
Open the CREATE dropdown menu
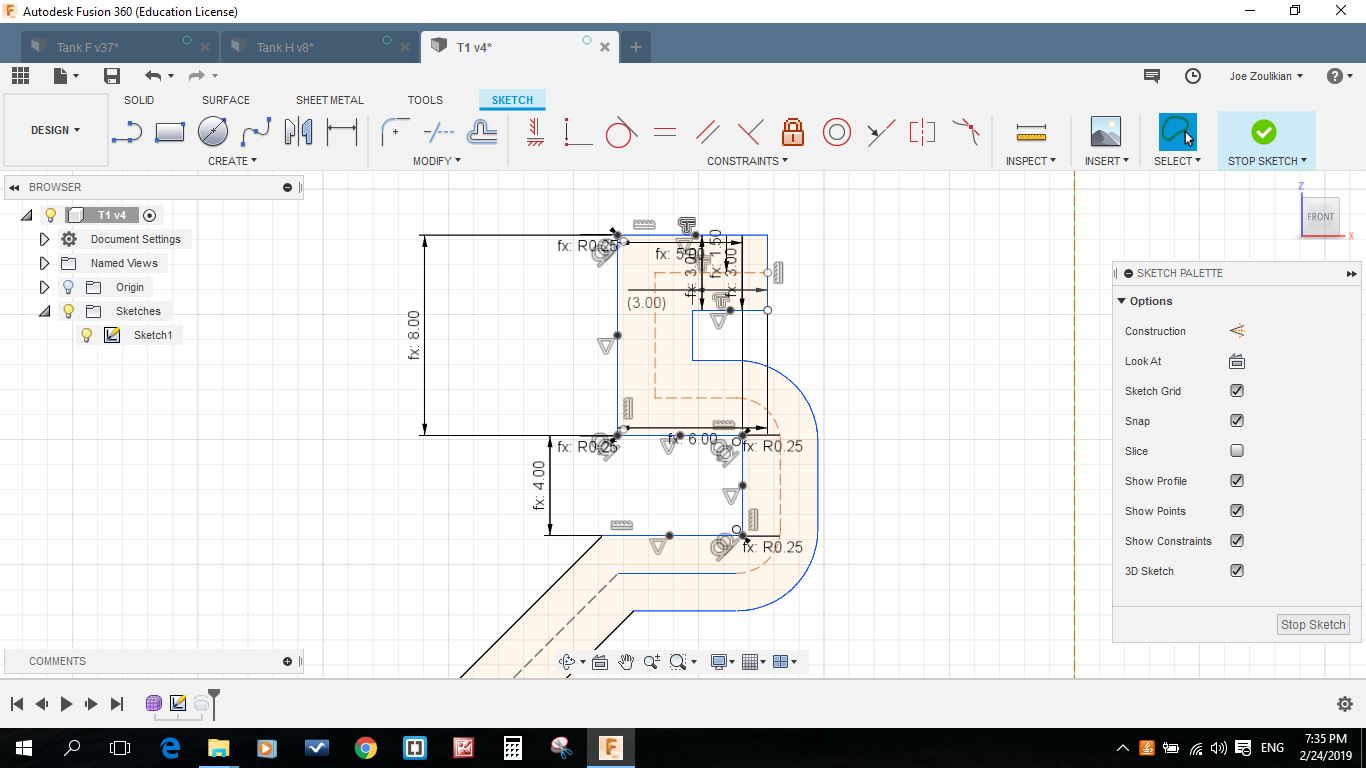coord(232,161)
